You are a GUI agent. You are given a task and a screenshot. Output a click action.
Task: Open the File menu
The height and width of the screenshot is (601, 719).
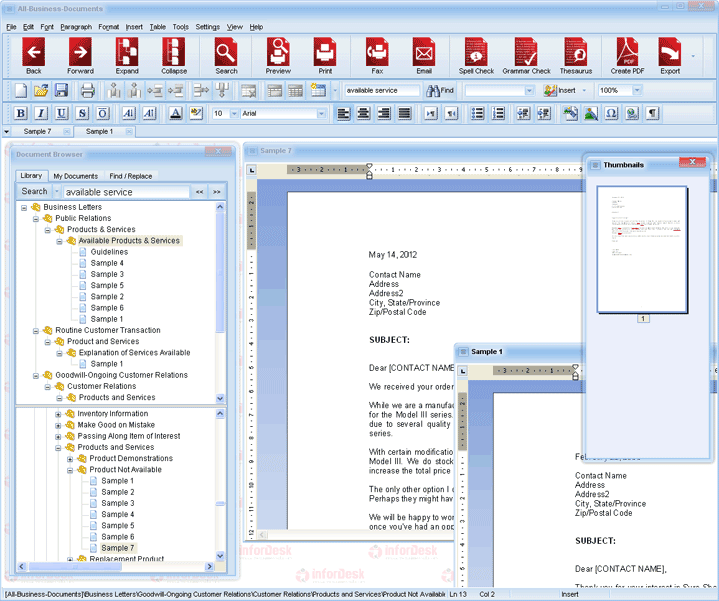click(11, 27)
